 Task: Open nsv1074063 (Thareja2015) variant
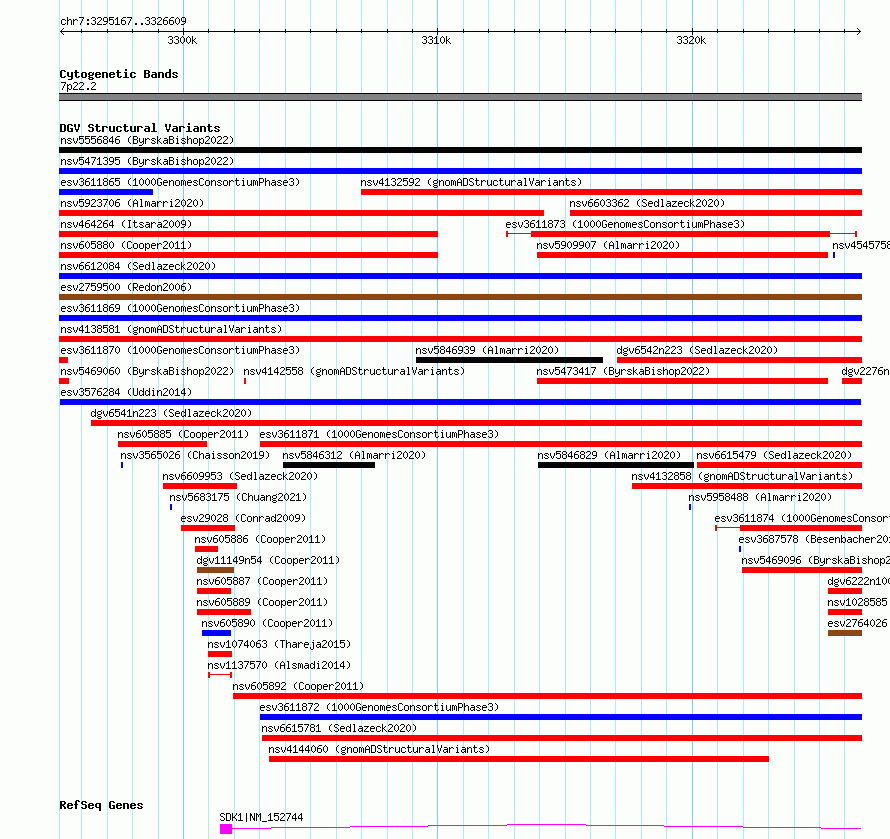279,644
